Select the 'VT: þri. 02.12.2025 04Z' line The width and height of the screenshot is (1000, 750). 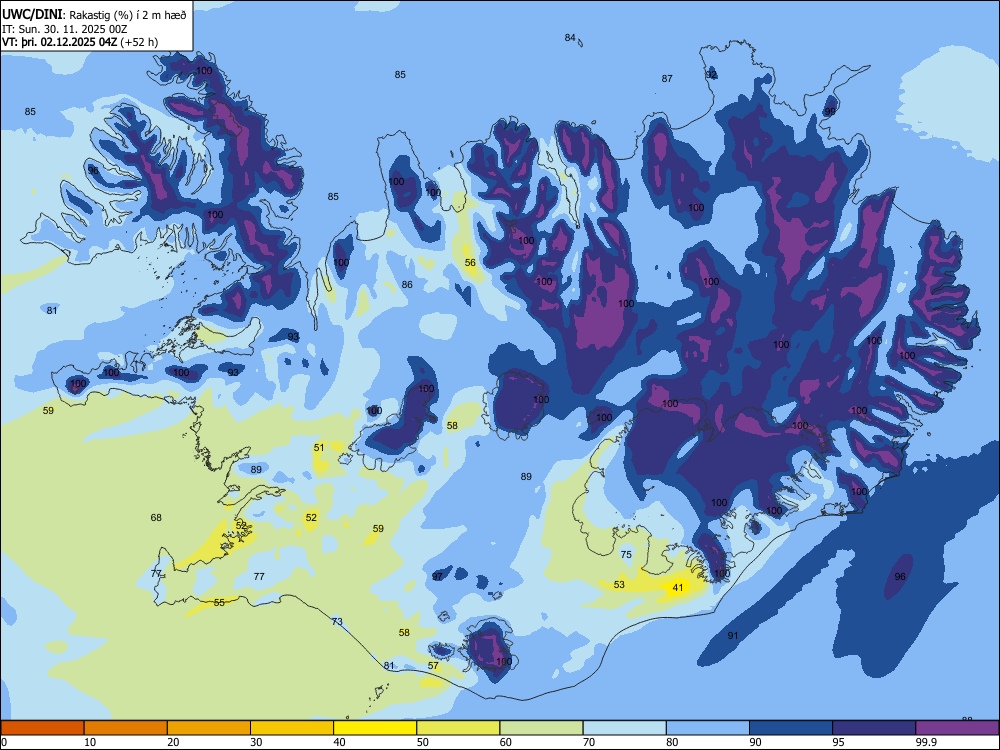pos(59,43)
